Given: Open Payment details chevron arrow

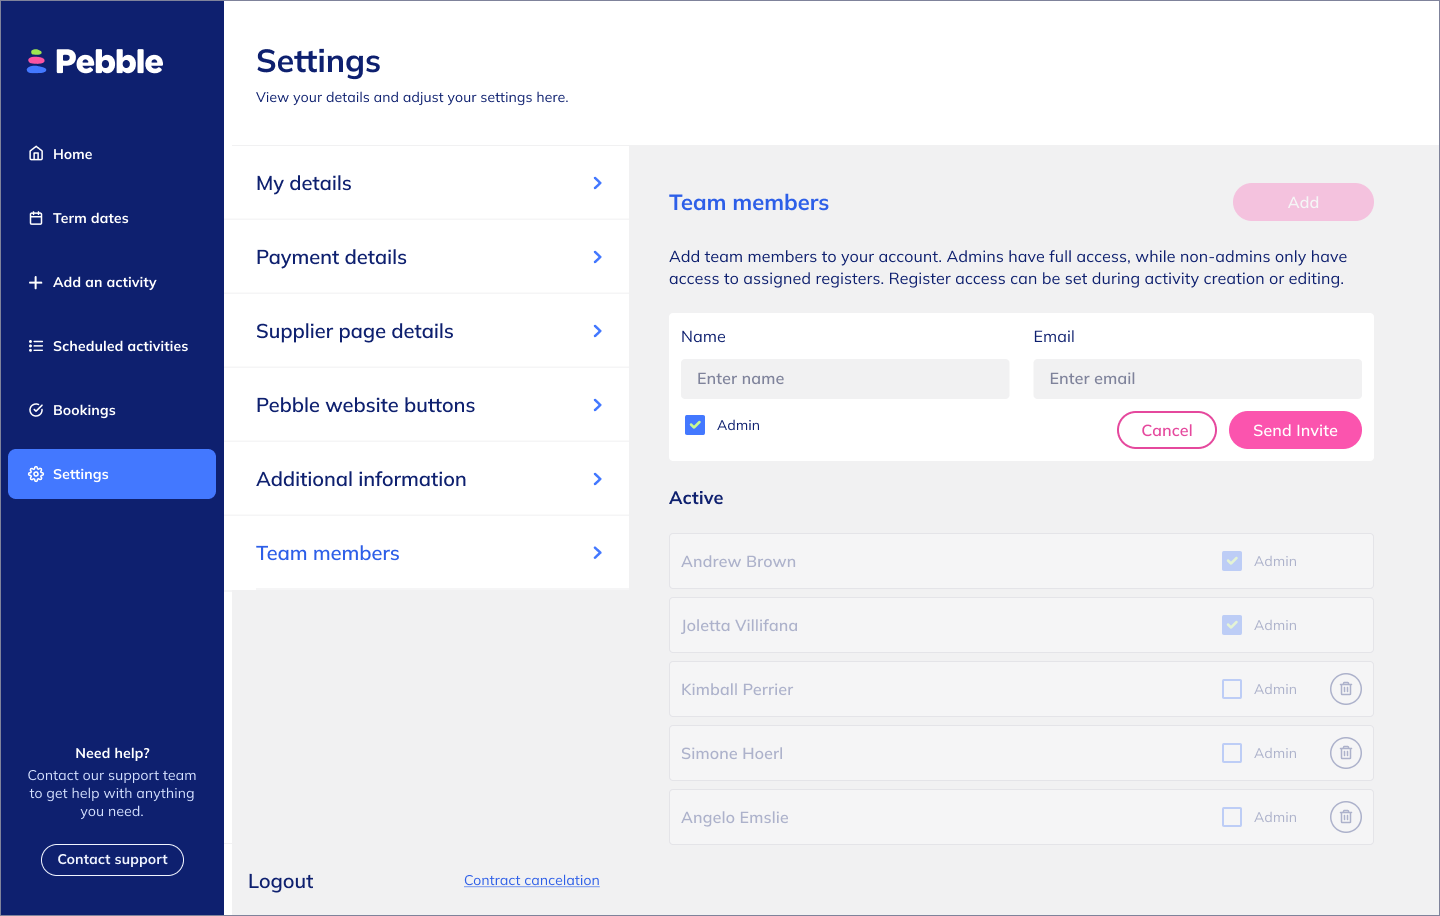Looking at the screenshot, I should click(597, 257).
